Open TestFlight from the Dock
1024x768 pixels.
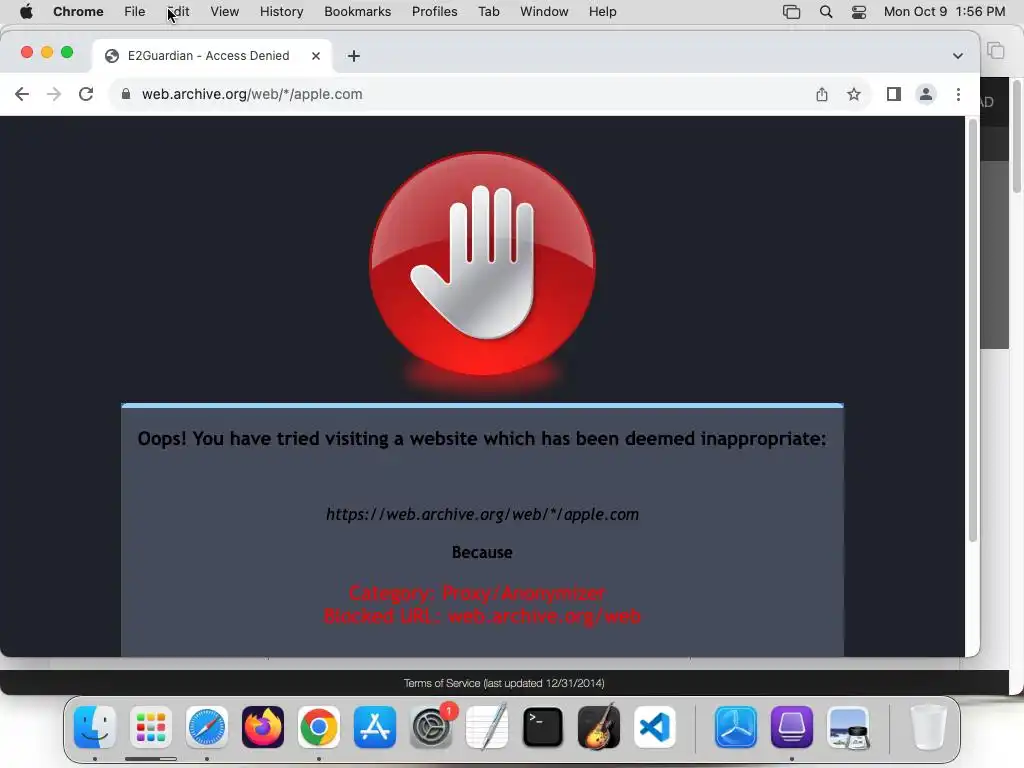point(736,727)
